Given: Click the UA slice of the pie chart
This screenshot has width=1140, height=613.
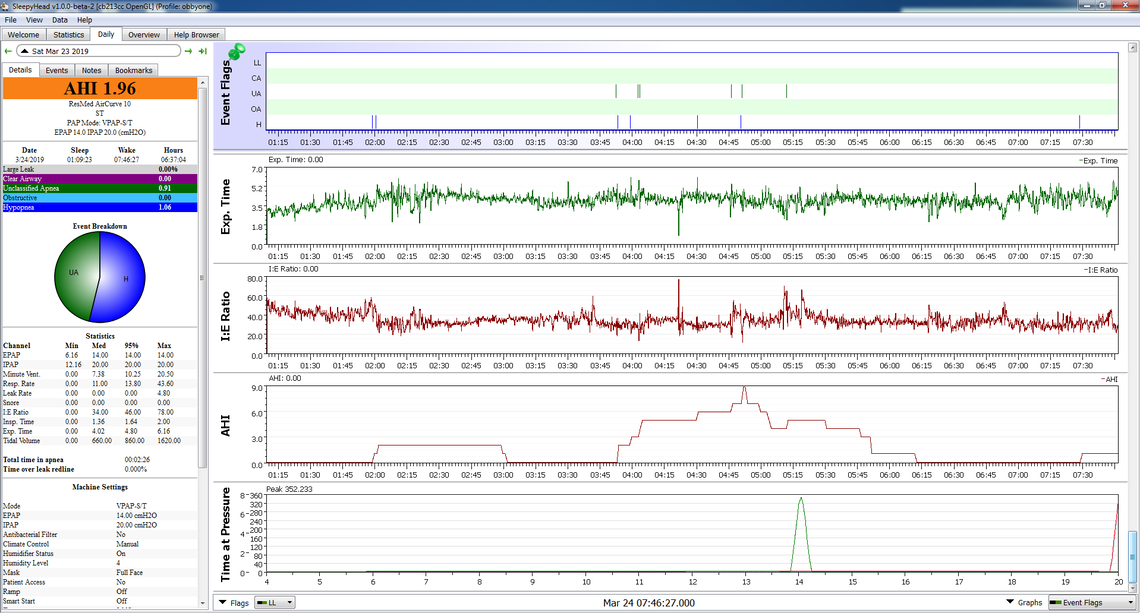Looking at the screenshot, I should tap(75, 276).
